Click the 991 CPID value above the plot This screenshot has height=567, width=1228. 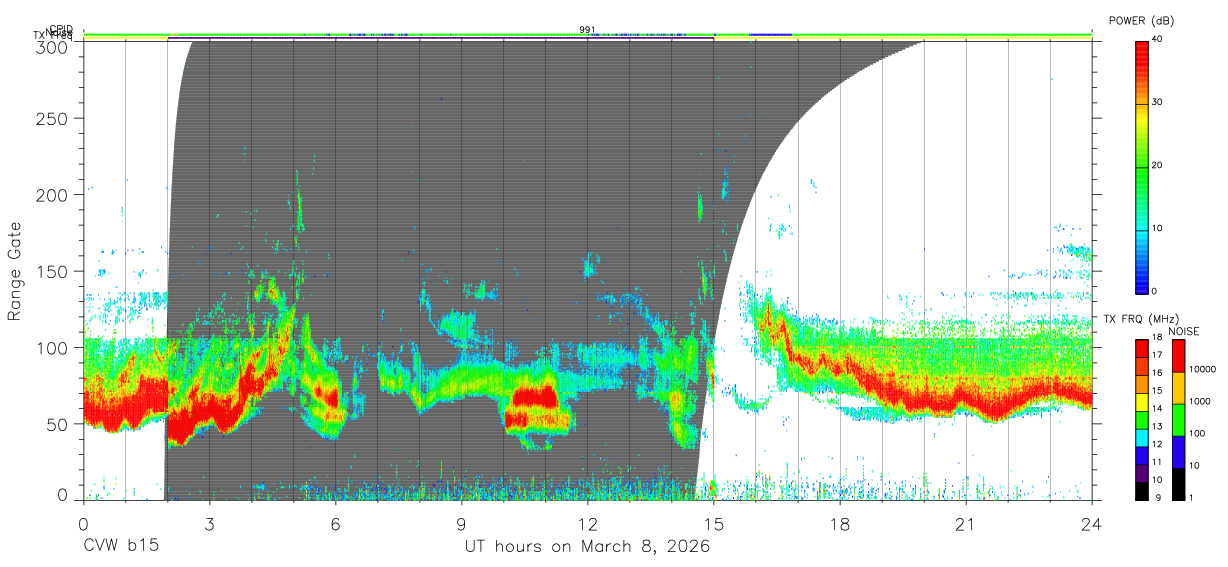tap(587, 30)
